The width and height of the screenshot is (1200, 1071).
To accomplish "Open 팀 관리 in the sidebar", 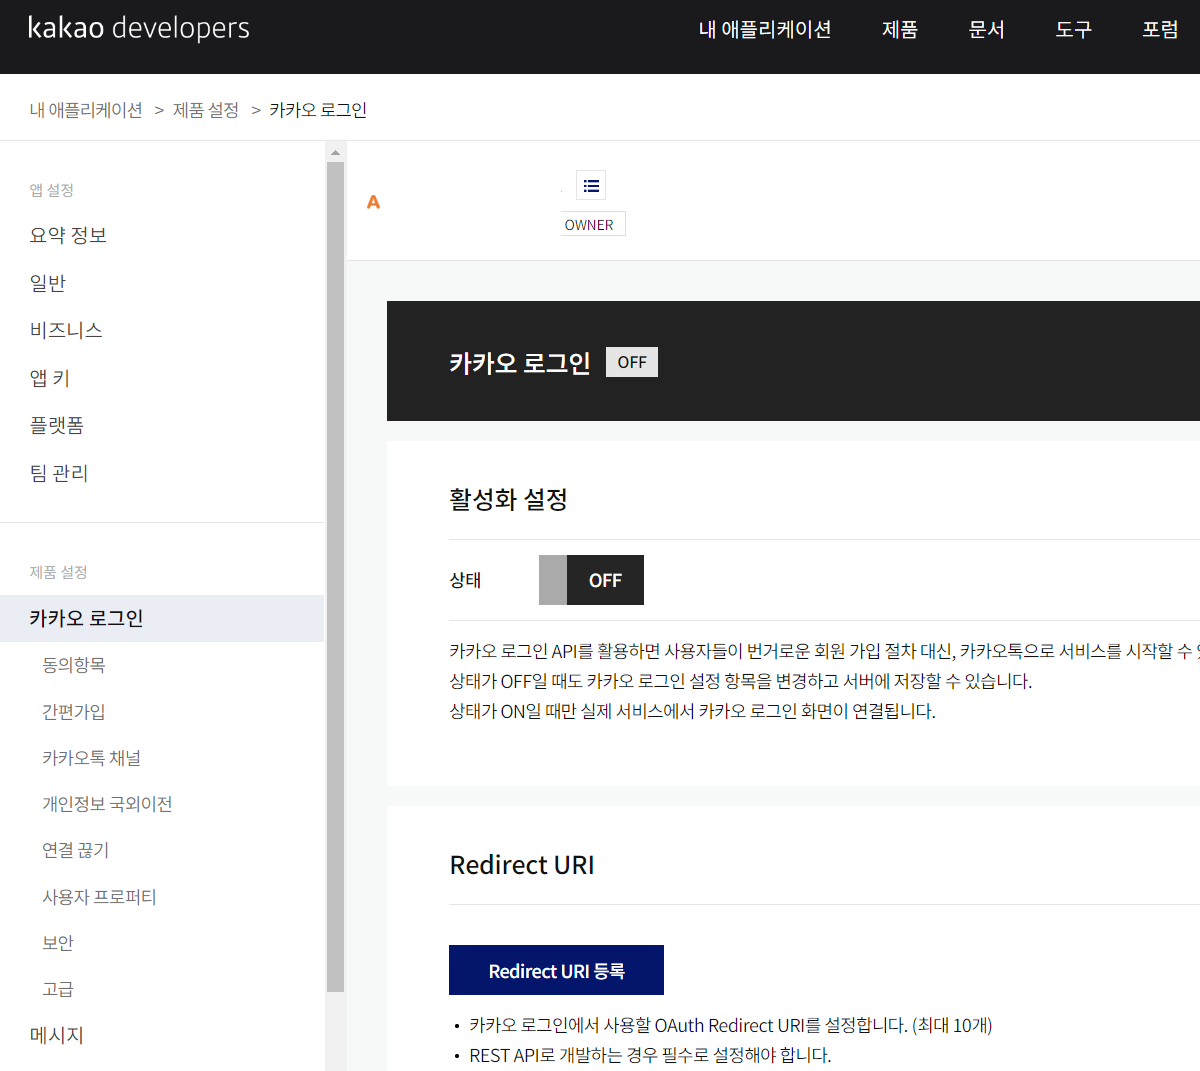I will 59,473.
